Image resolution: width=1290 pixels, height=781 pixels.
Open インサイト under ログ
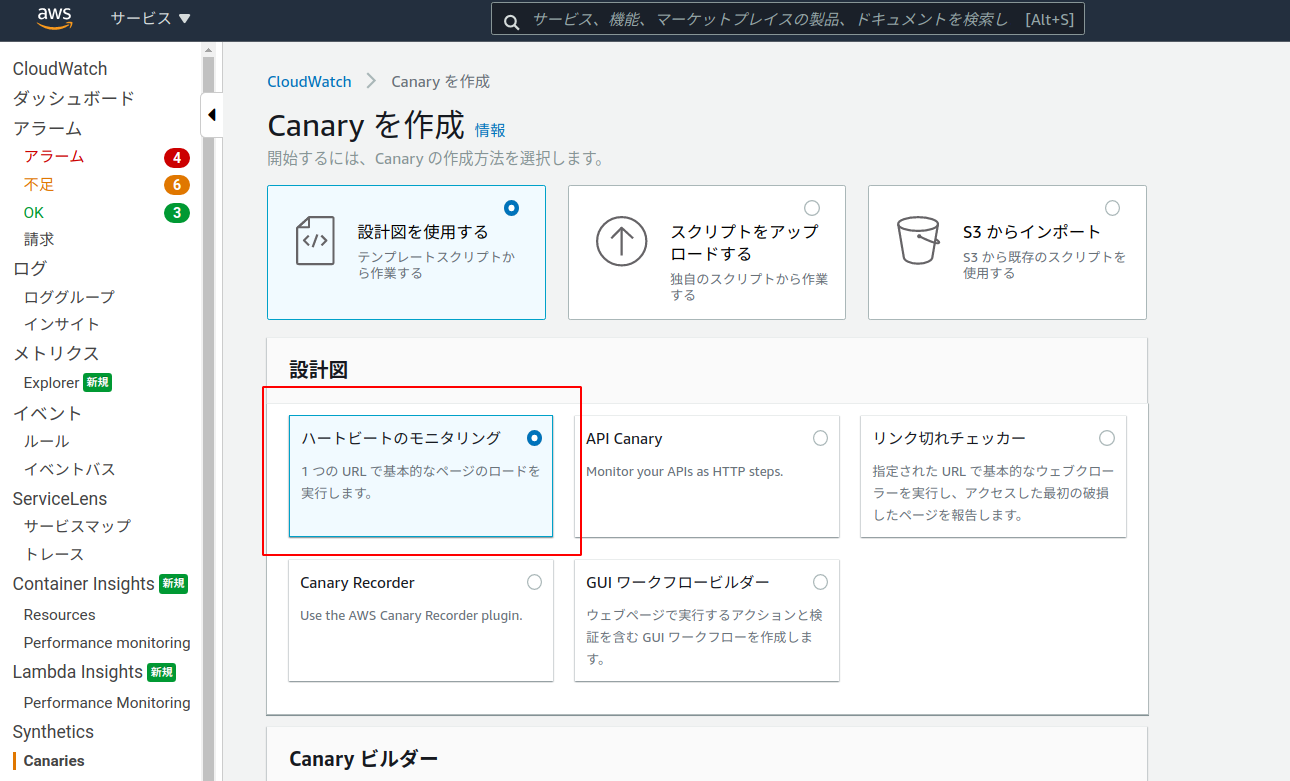click(x=62, y=324)
